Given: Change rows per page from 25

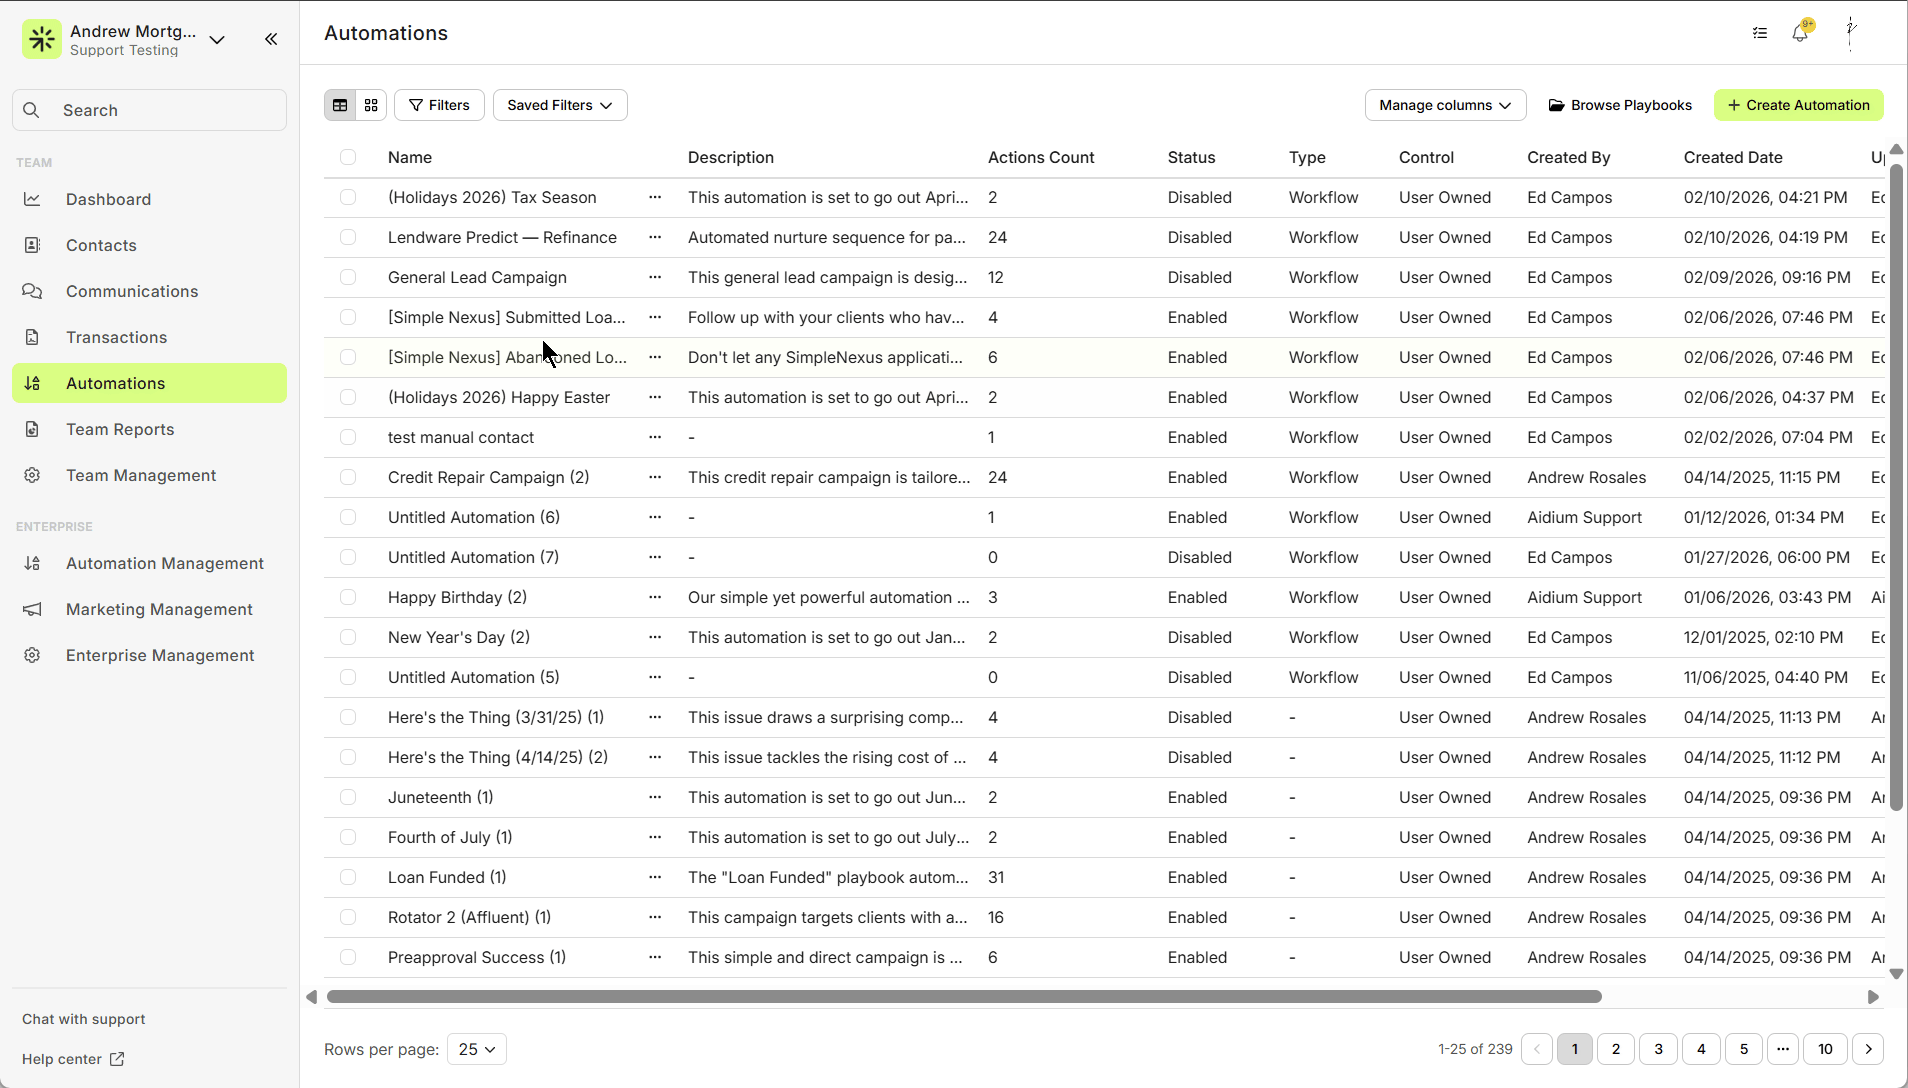Looking at the screenshot, I should click(x=477, y=1049).
